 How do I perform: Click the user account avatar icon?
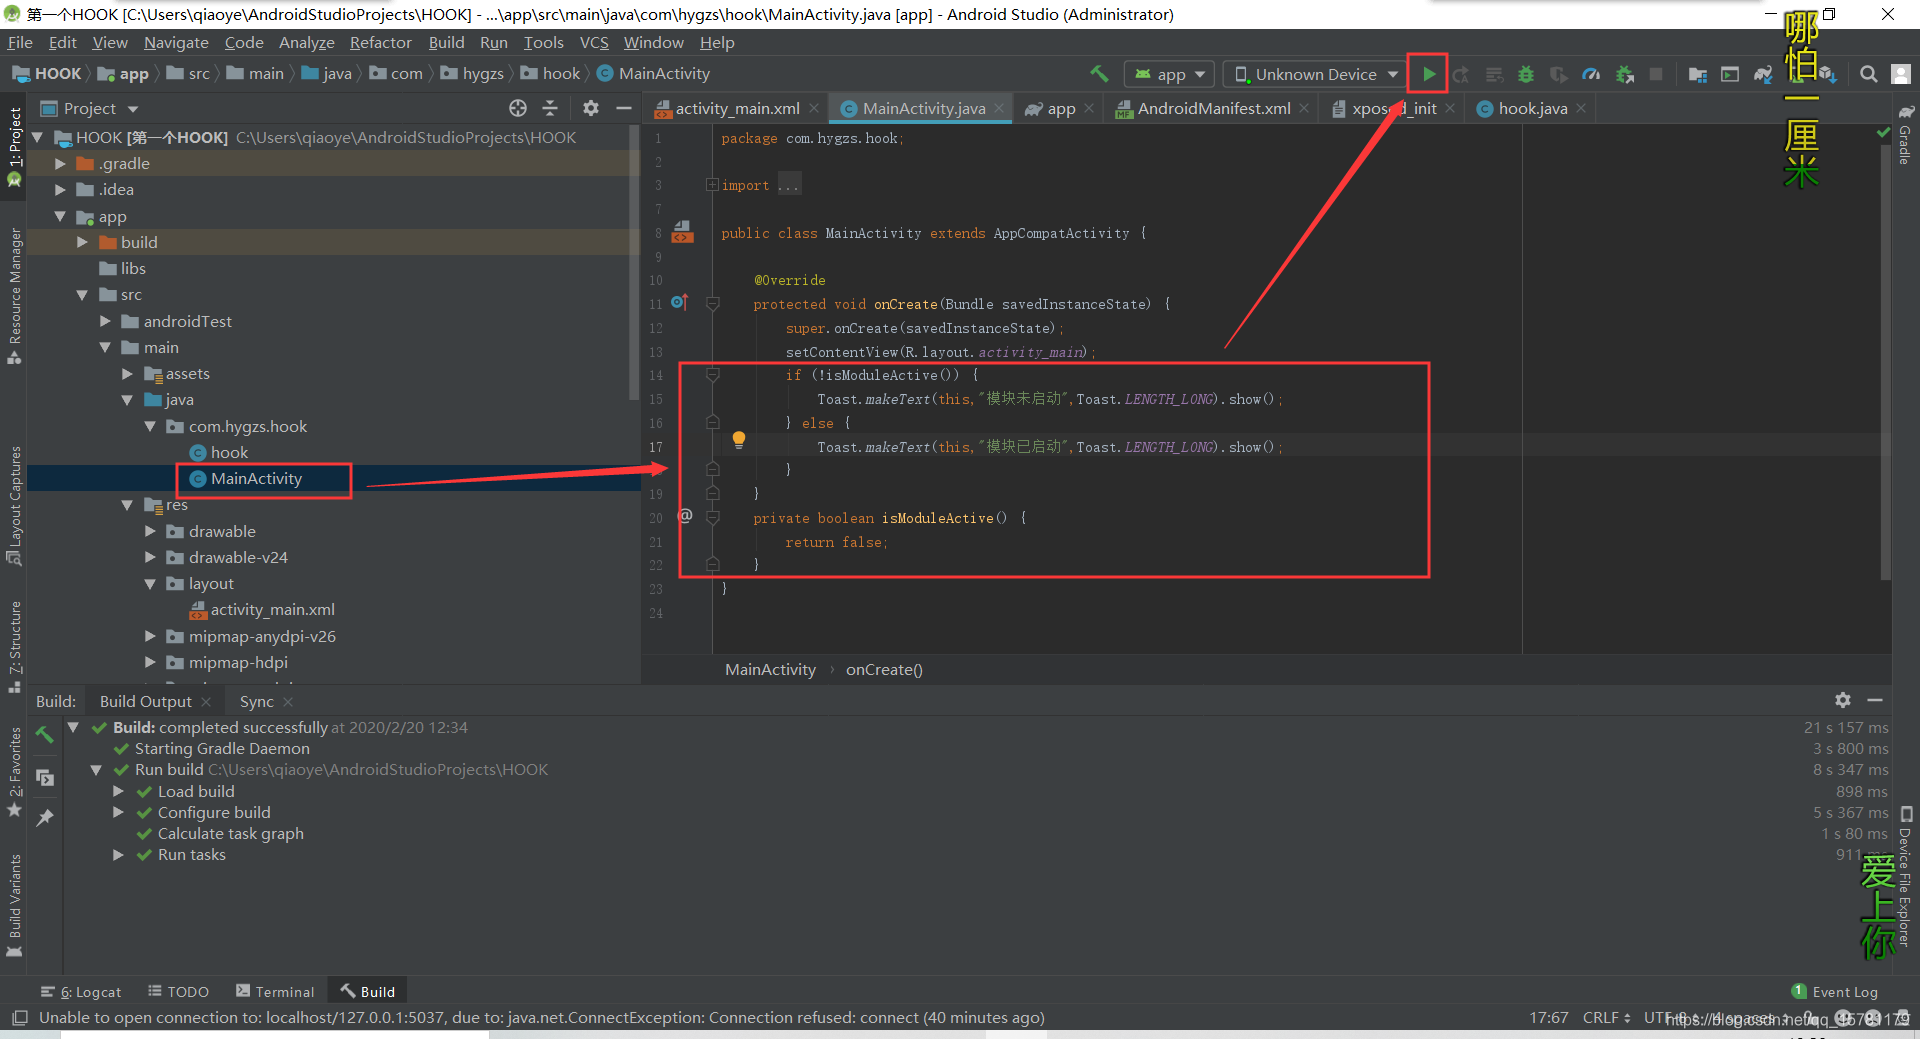(1901, 74)
